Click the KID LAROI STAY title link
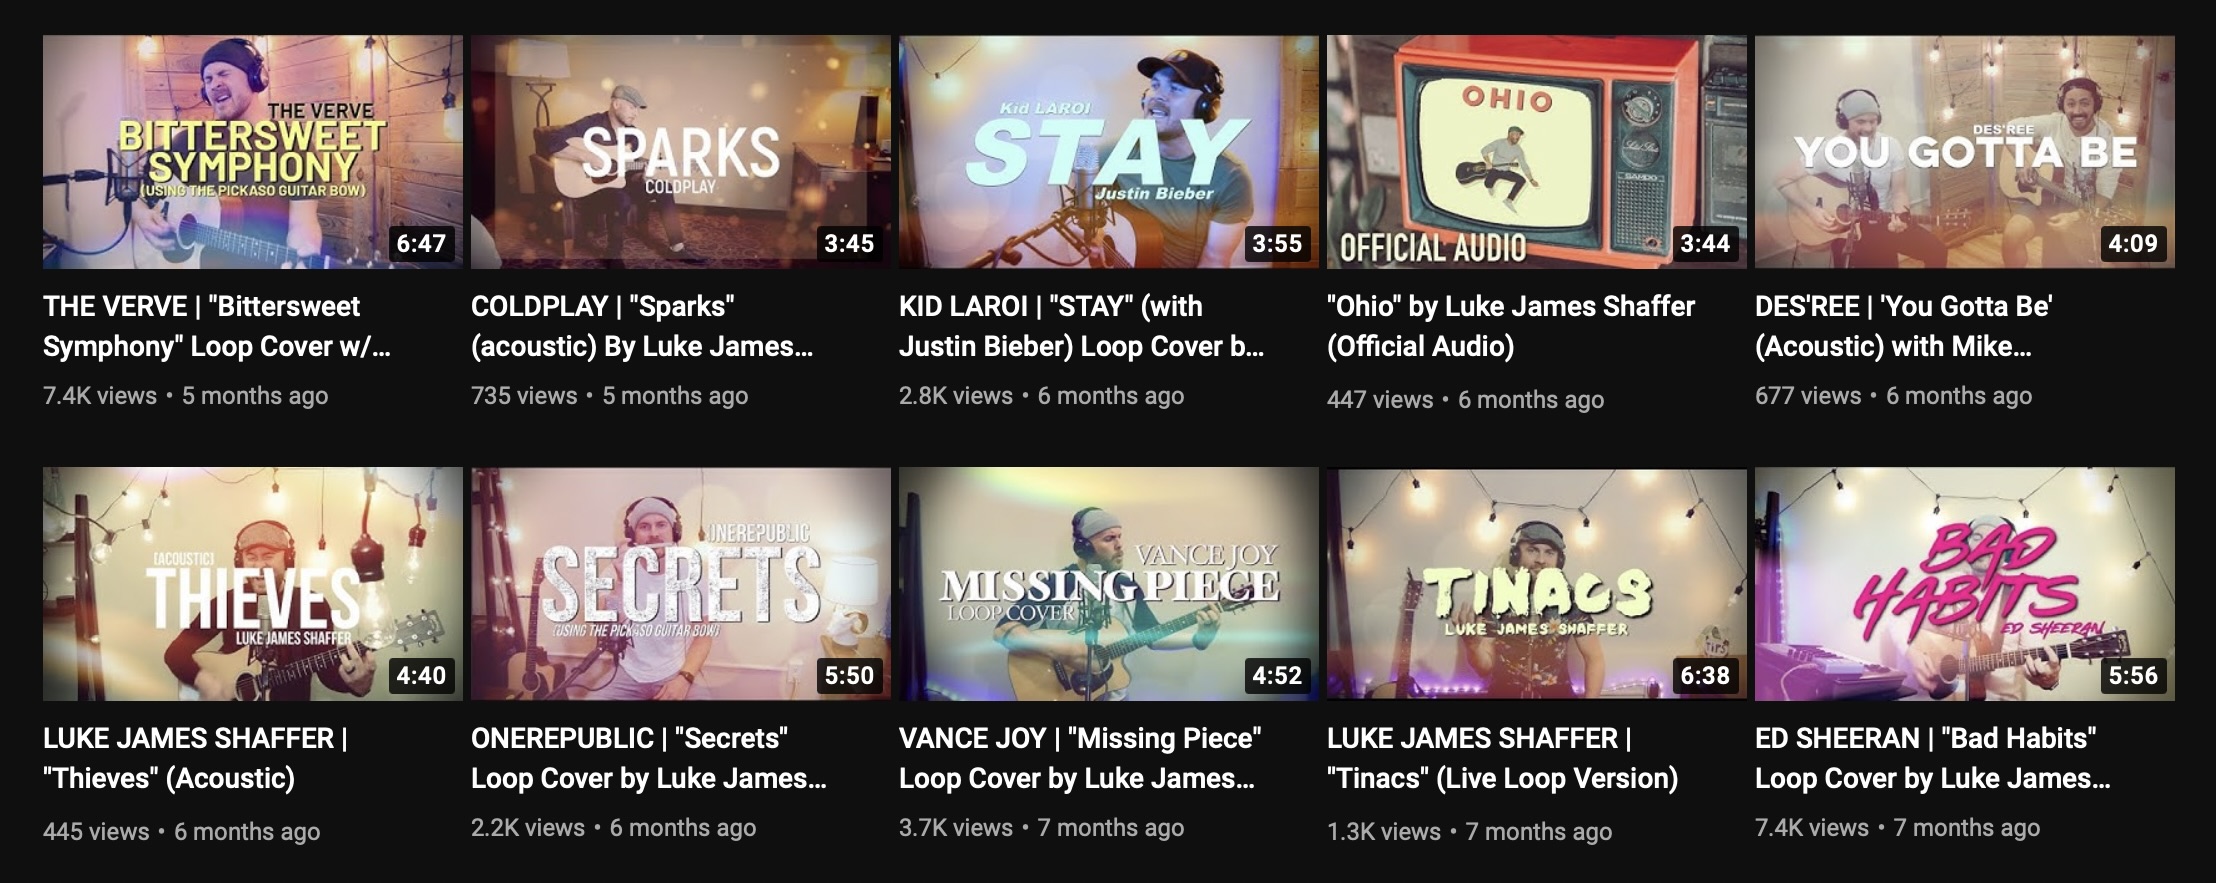This screenshot has height=883, width=2216. click(1082, 326)
